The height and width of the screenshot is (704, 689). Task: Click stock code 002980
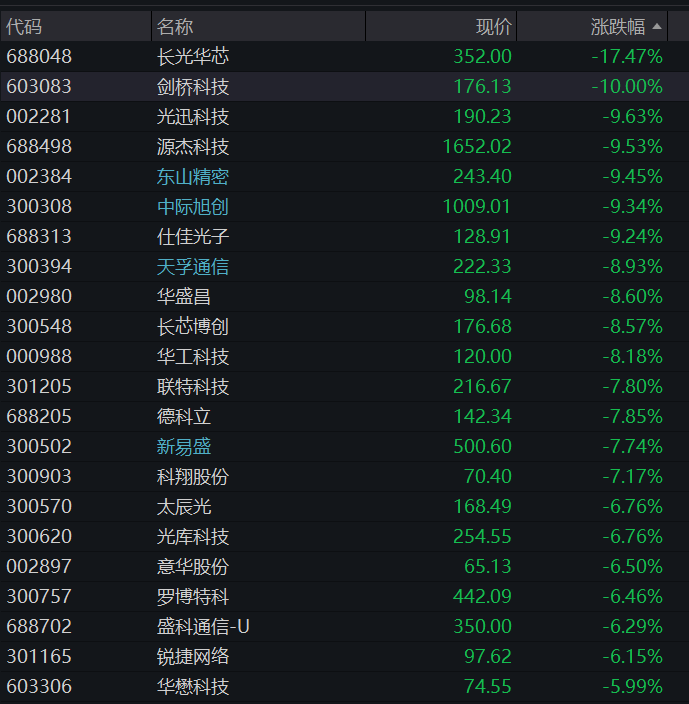(39, 297)
